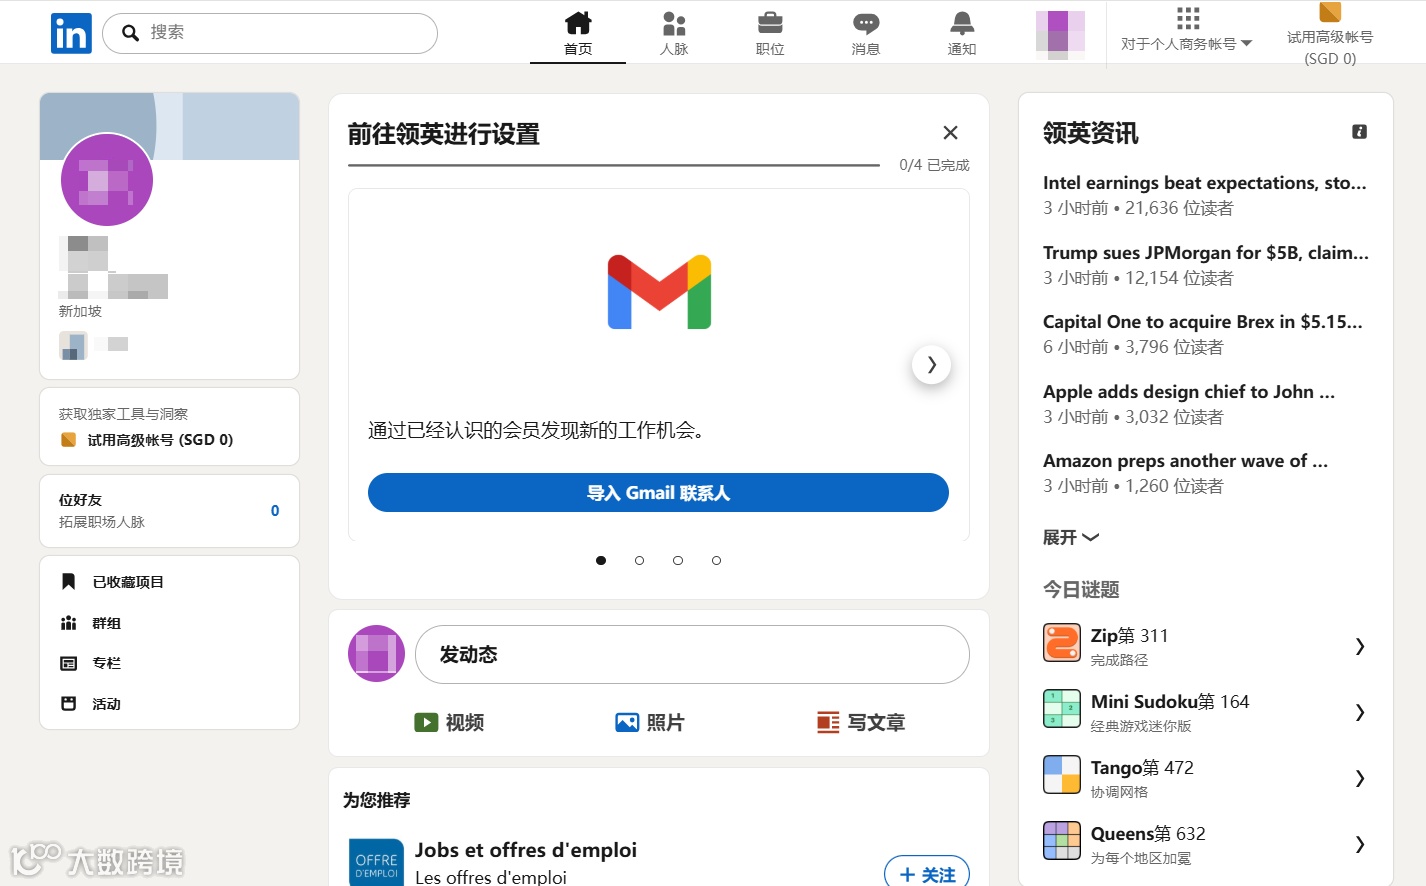
Task: Click the 导入 Gmail 联系人 button
Action: pos(658,493)
